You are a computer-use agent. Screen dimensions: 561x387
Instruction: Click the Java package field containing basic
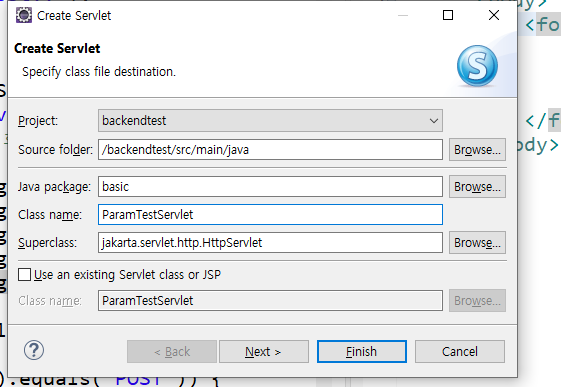click(x=270, y=186)
